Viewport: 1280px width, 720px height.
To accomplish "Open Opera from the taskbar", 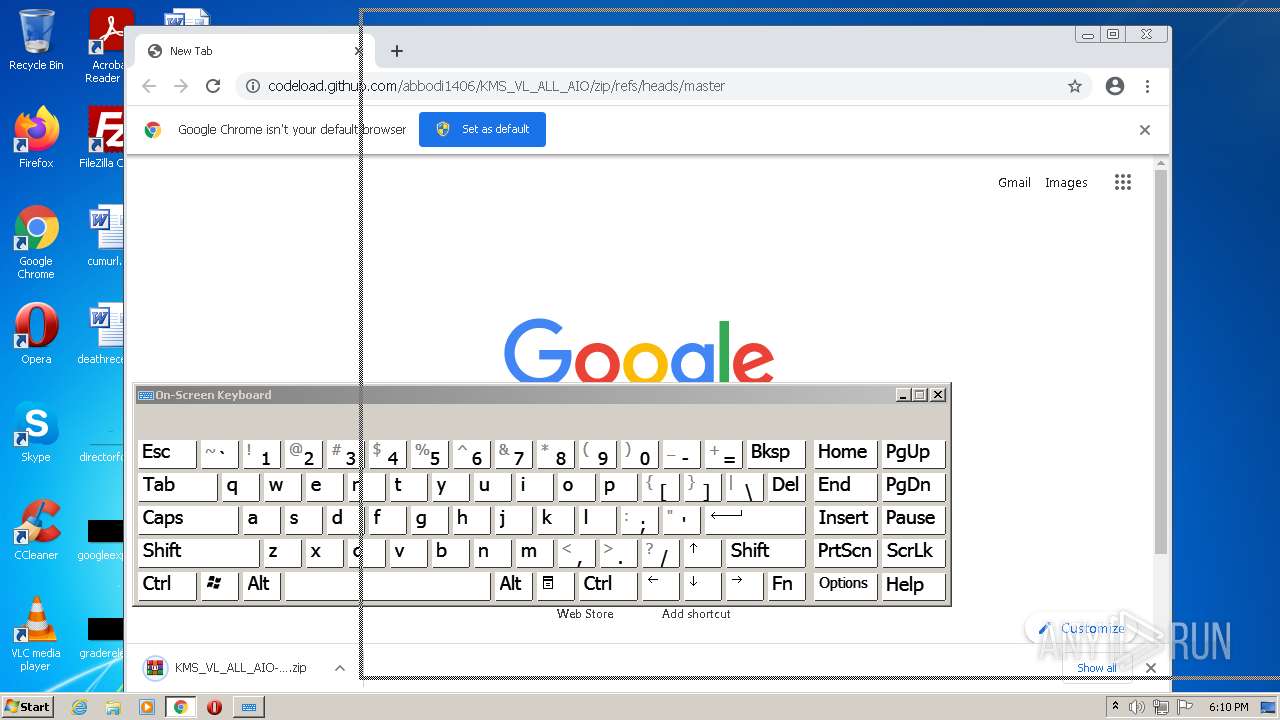I will 214,707.
